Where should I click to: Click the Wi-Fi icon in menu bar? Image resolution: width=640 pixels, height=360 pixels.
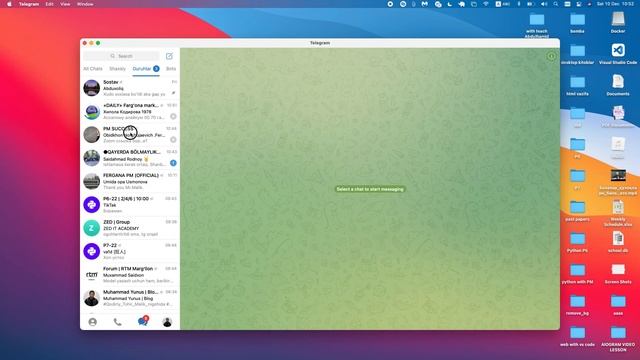point(486,4)
